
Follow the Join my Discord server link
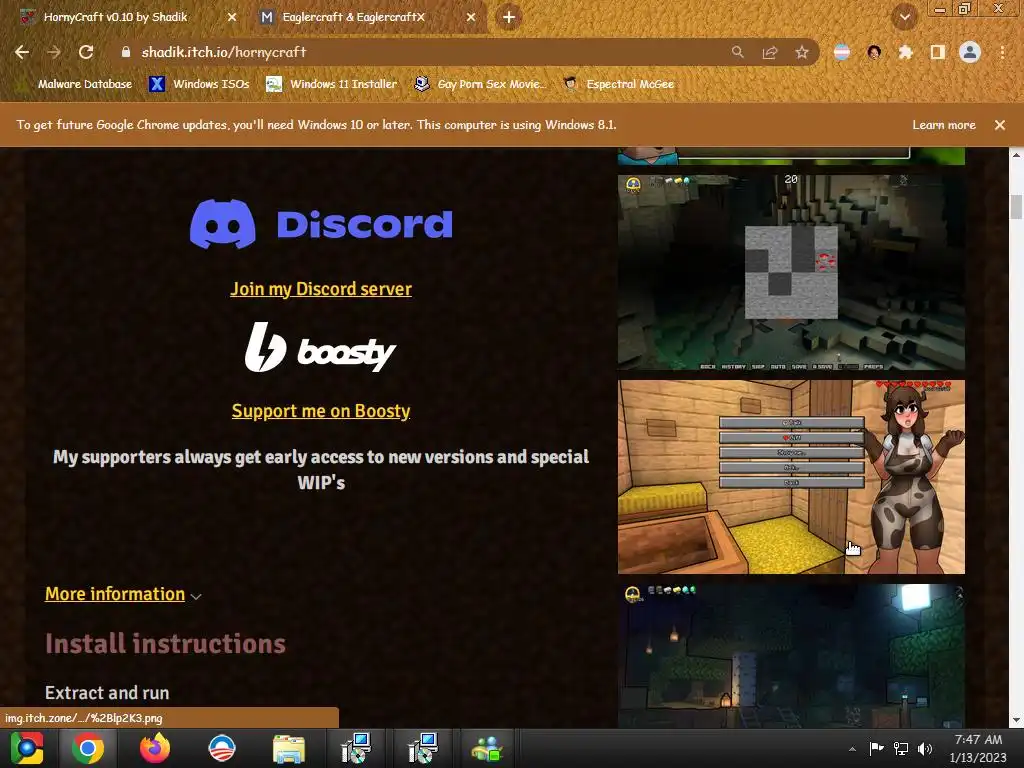321,289
